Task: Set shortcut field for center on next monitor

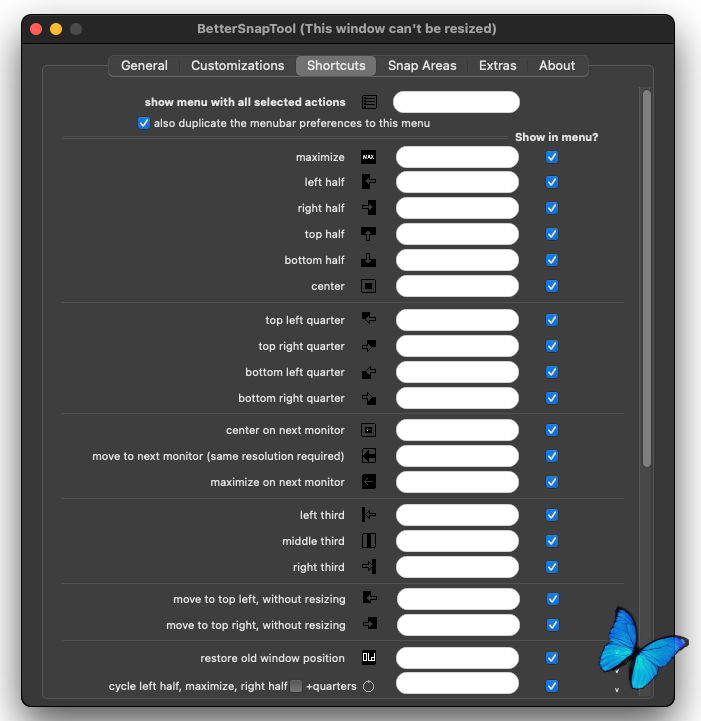Action: tap(457, 430)
